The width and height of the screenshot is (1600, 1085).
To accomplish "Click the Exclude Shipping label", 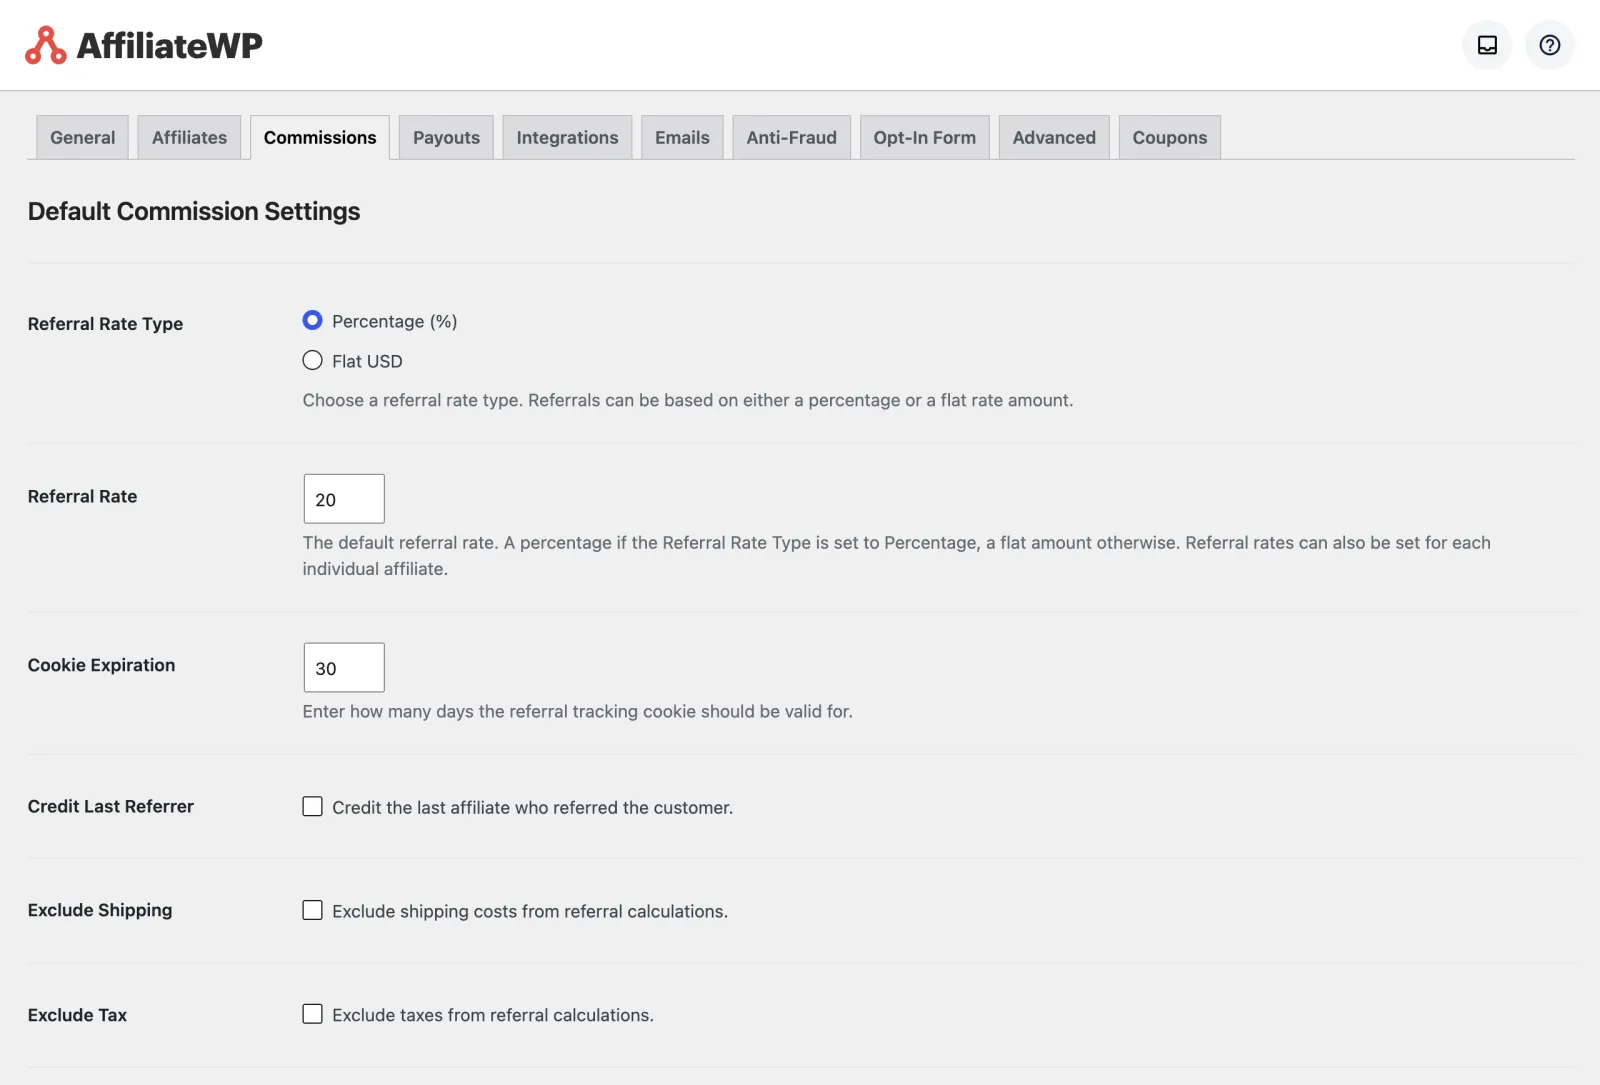I will [x=100, y=910].
